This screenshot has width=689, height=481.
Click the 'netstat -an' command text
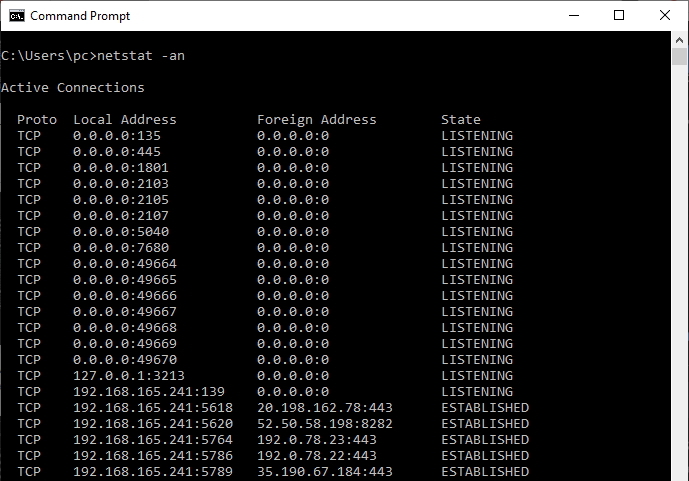(x=141, y=56)
